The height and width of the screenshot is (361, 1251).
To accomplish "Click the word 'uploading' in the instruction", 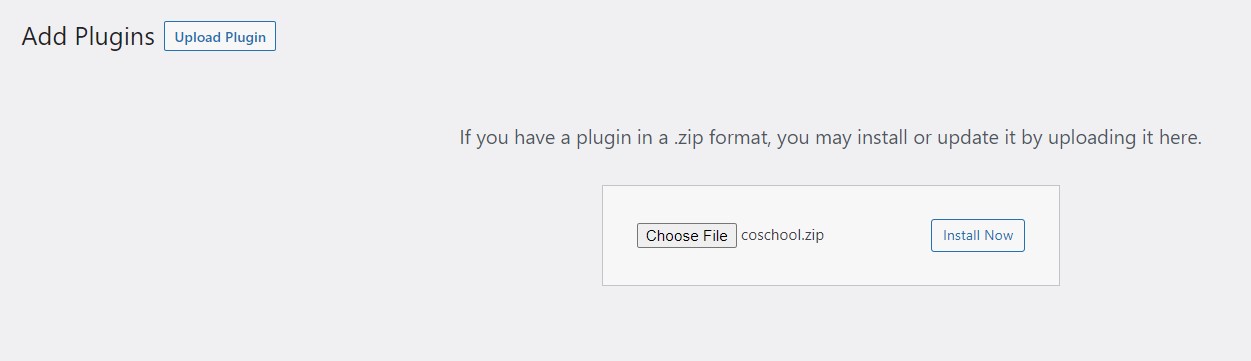I will click(x=1093, y=138).
